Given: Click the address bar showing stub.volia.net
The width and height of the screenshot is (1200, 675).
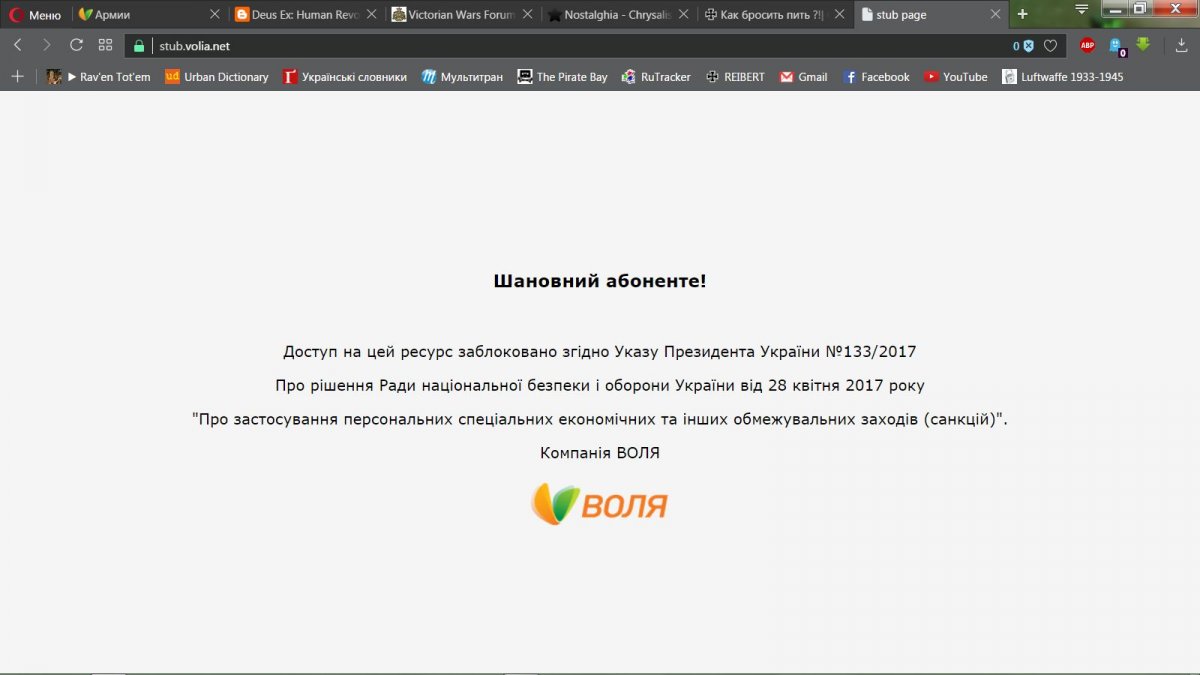Looking at the screenshot, I should [x=500, y=46].
